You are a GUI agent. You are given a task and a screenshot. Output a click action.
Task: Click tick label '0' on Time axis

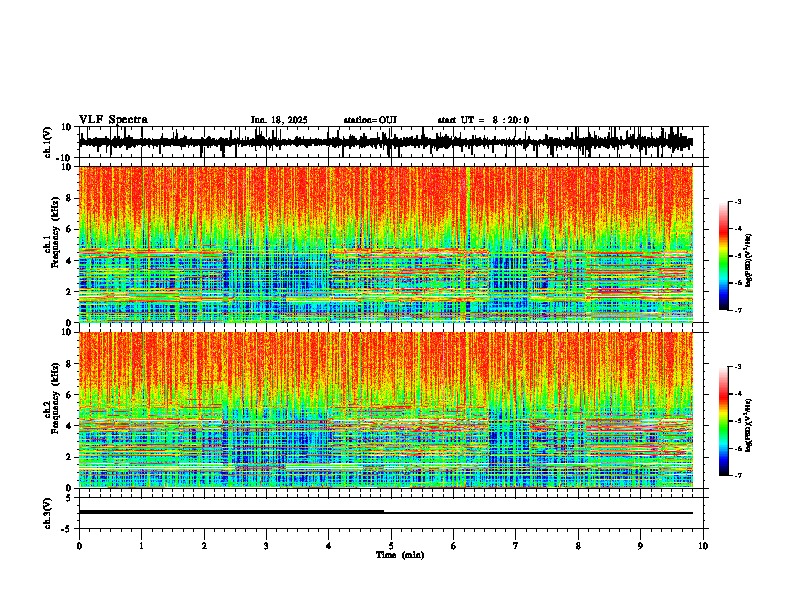(x=79, y=546)
